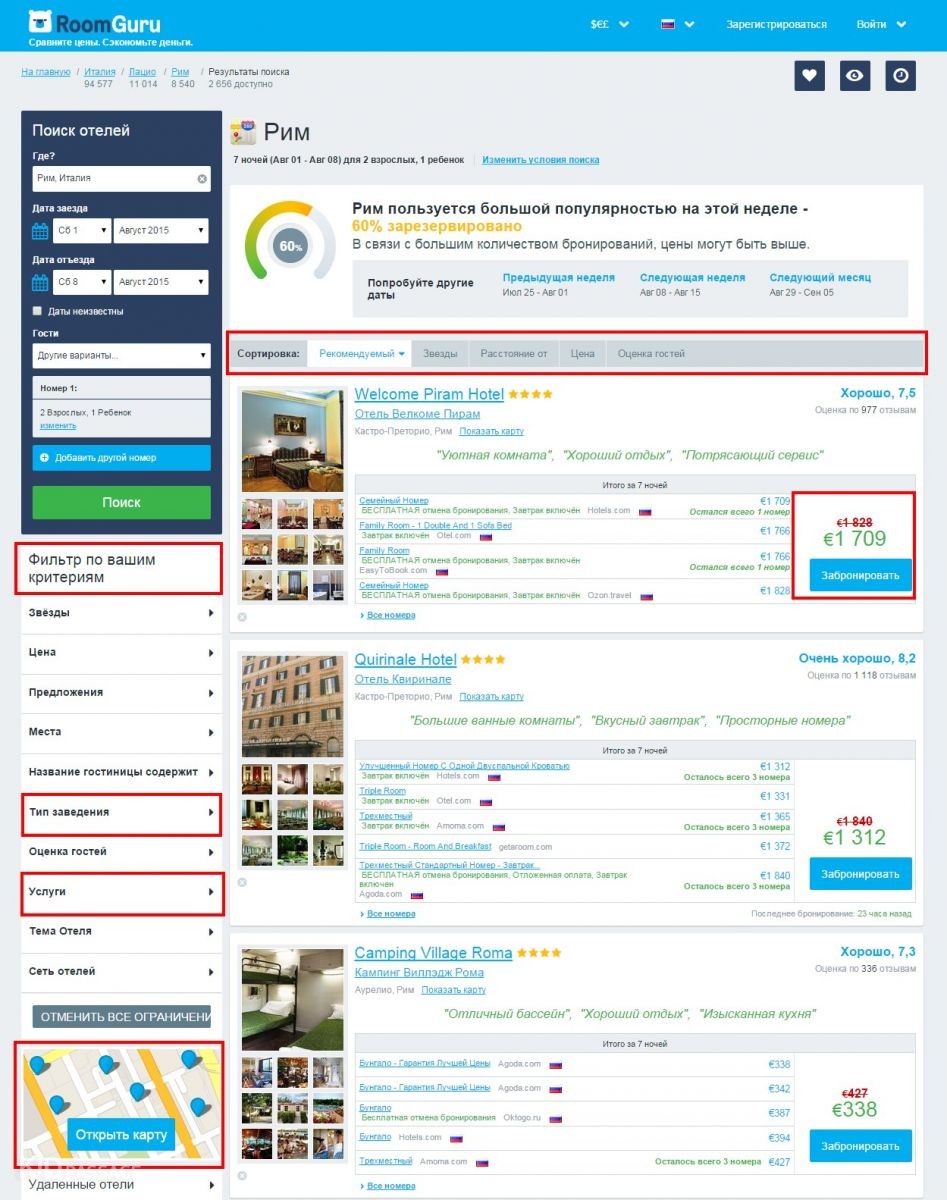Clear the destination field with X icon
Image resolution: width=947 pixels, height=1200 pixels.
tap(202, 179)
